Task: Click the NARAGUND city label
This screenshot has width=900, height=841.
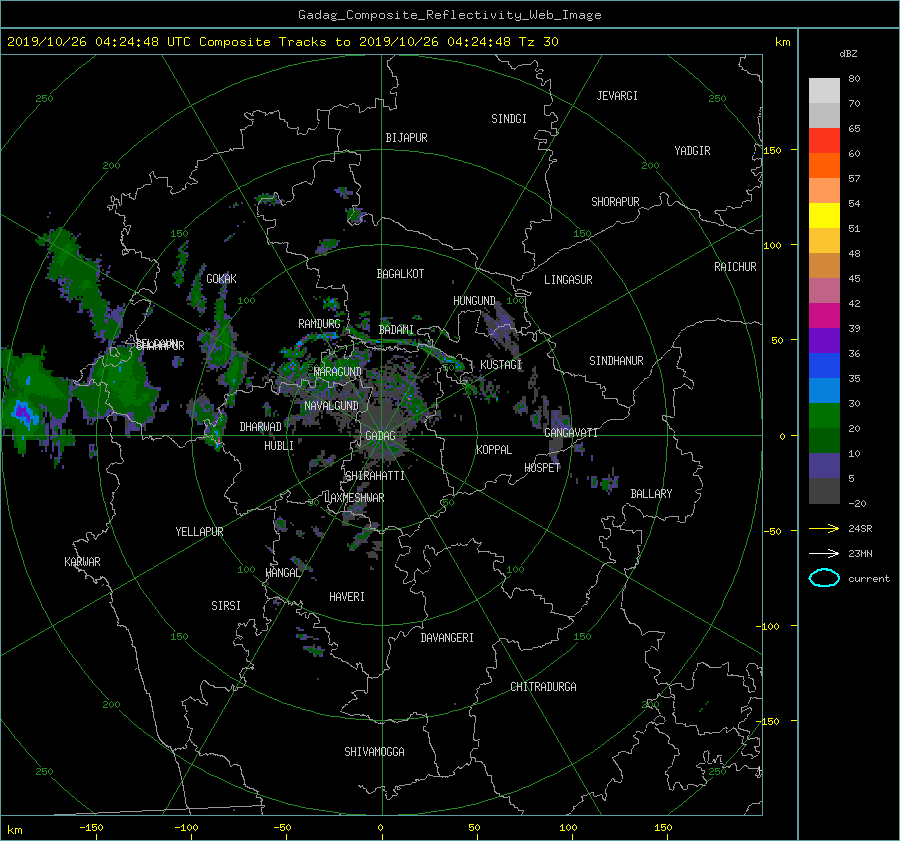Action: click(x=338, y=372)
